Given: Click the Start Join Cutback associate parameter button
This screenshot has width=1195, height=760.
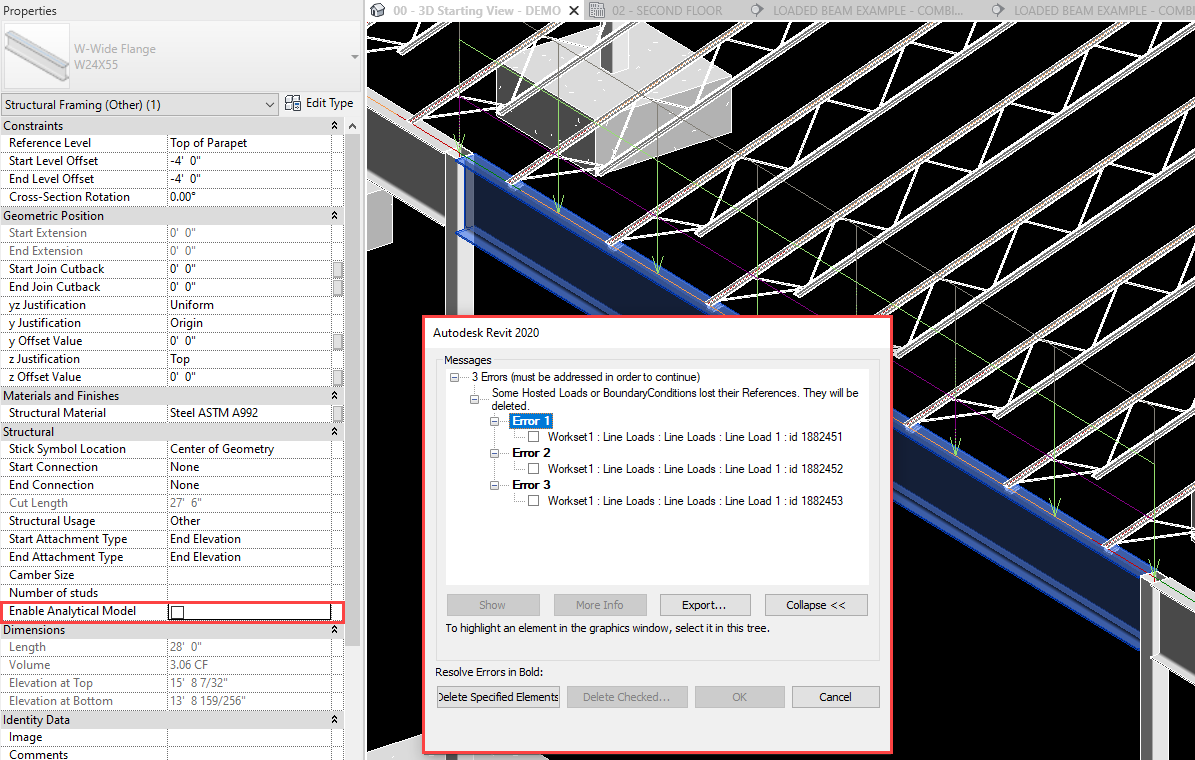Looking at the screenshot, I should pyautogui.click(x=338, y=269).
